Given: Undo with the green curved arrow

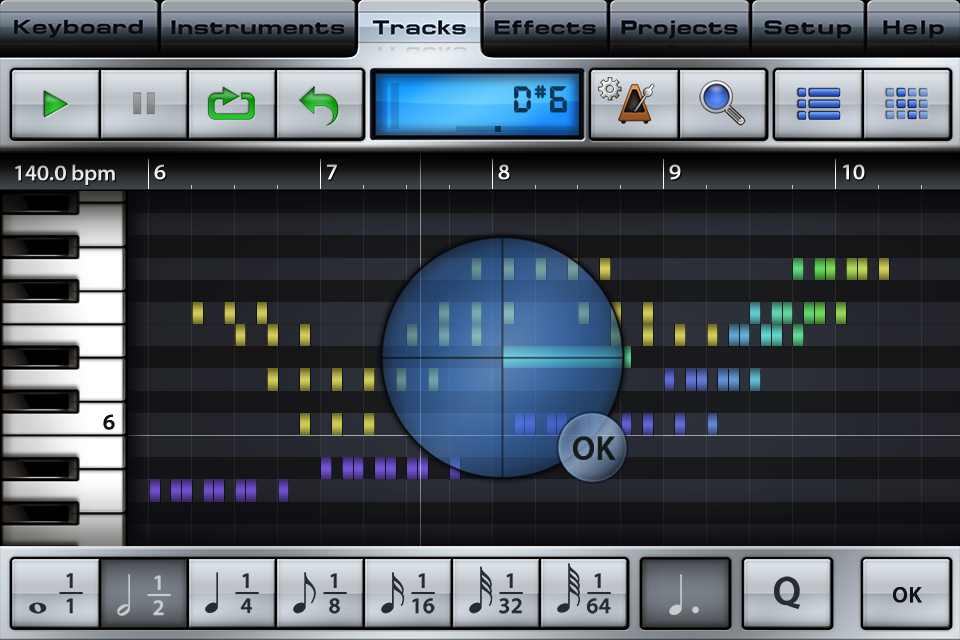Looking at the screenshot, I should click(x=320, y=104).
